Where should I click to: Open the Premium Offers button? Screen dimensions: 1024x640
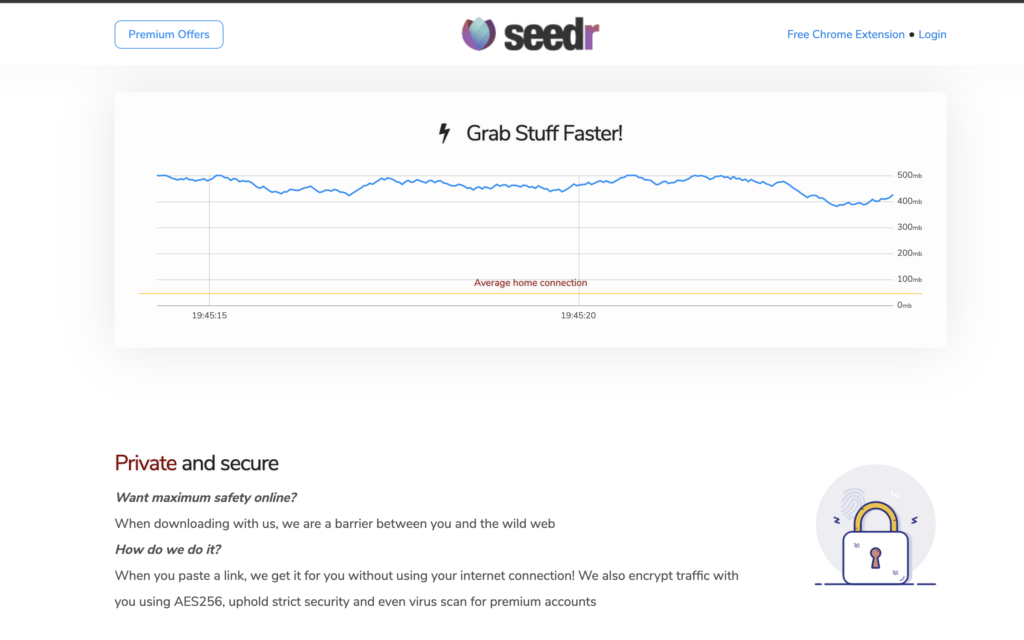(x=169, y=35)
